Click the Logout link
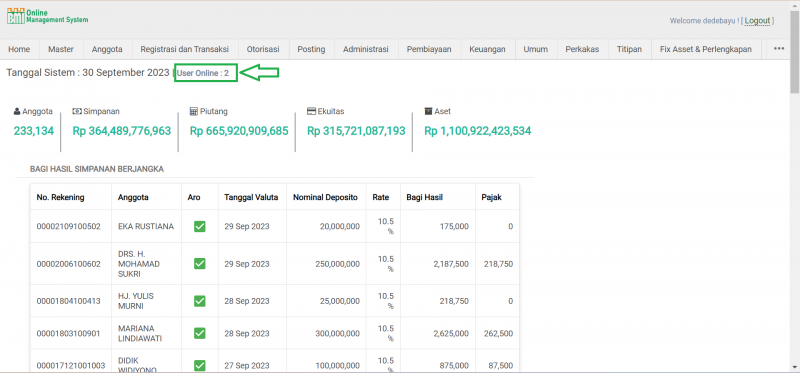 click(x=757, y=21)
